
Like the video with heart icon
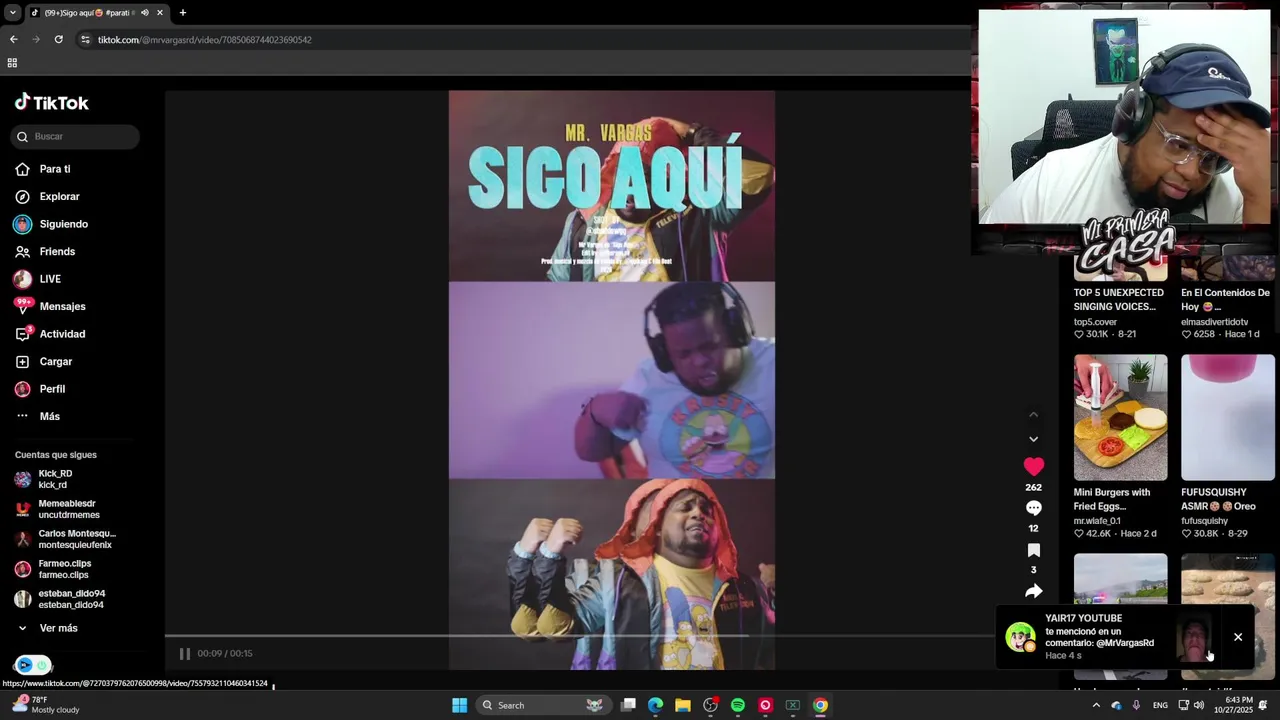click(1033, 466)
